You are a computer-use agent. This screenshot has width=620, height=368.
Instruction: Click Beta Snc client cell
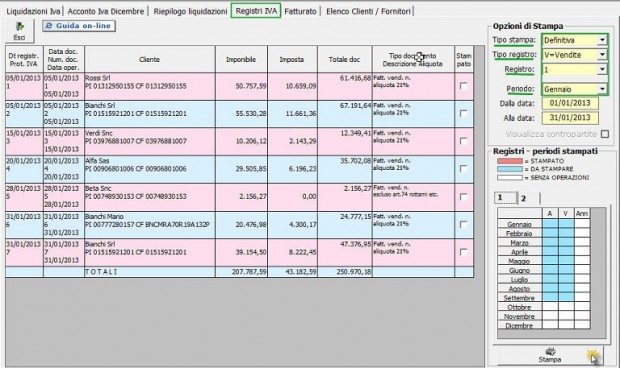click(149, 196)
